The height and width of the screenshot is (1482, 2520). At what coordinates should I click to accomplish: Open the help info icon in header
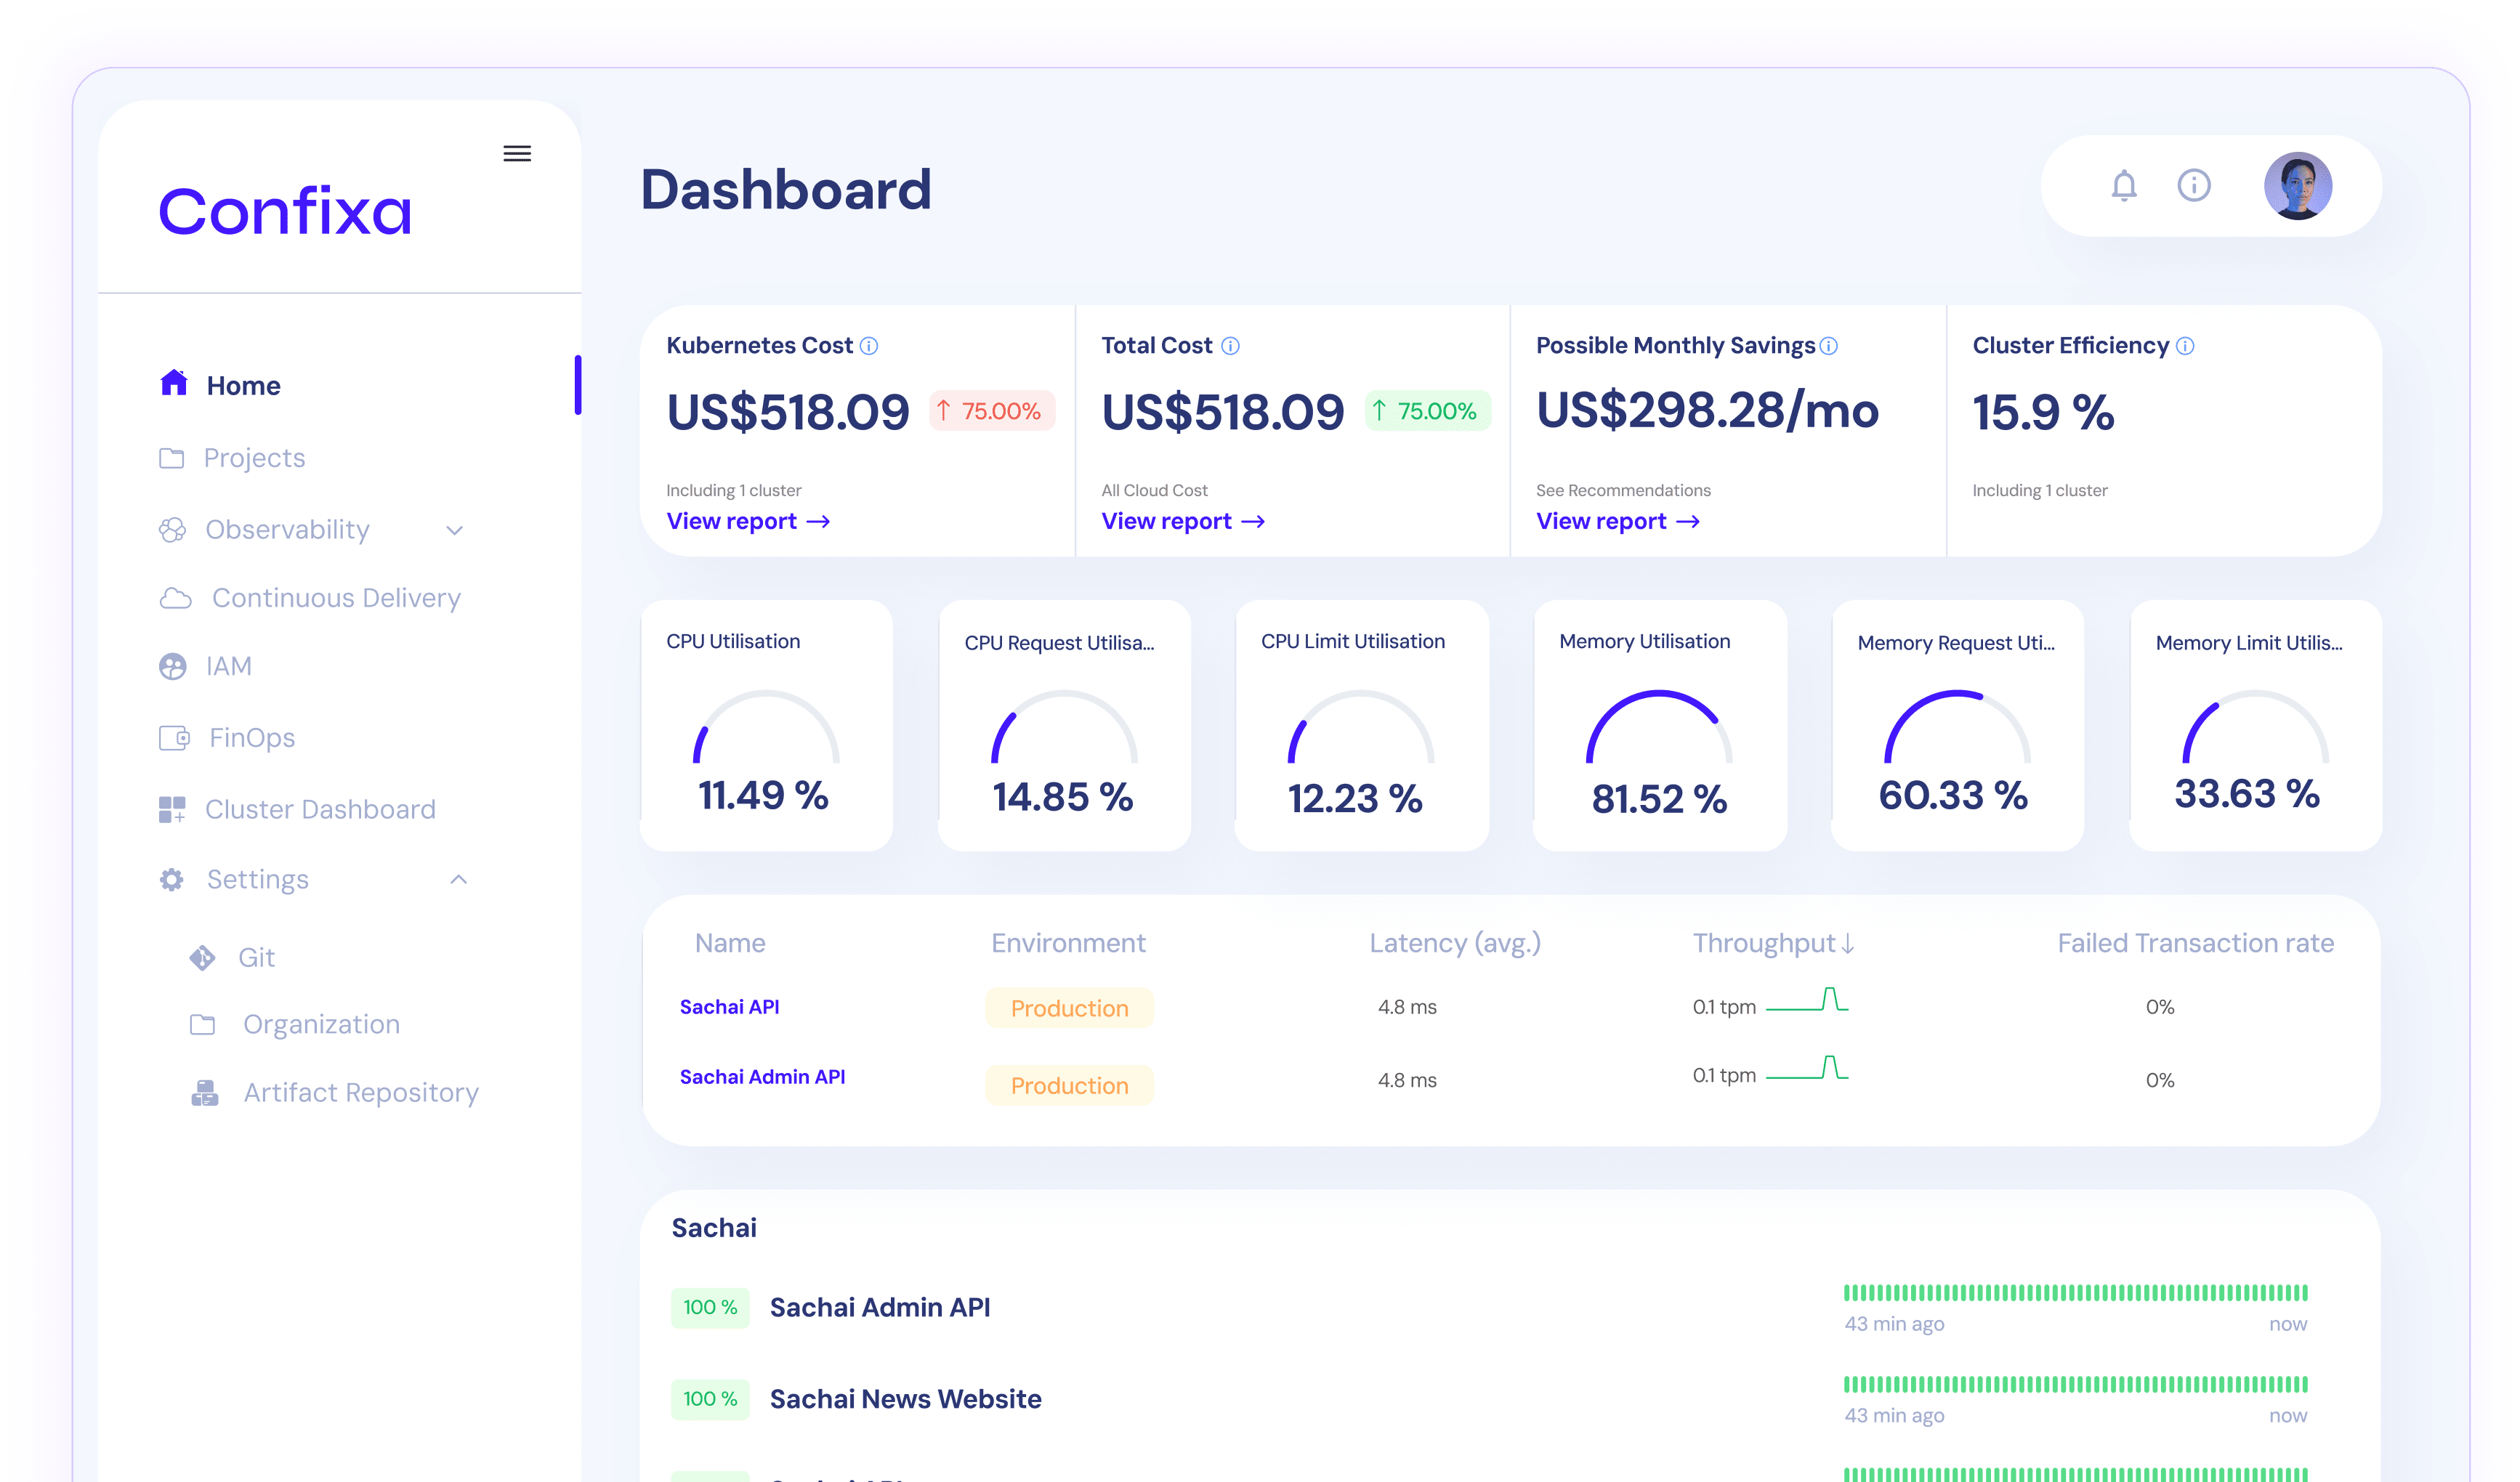2193,186
